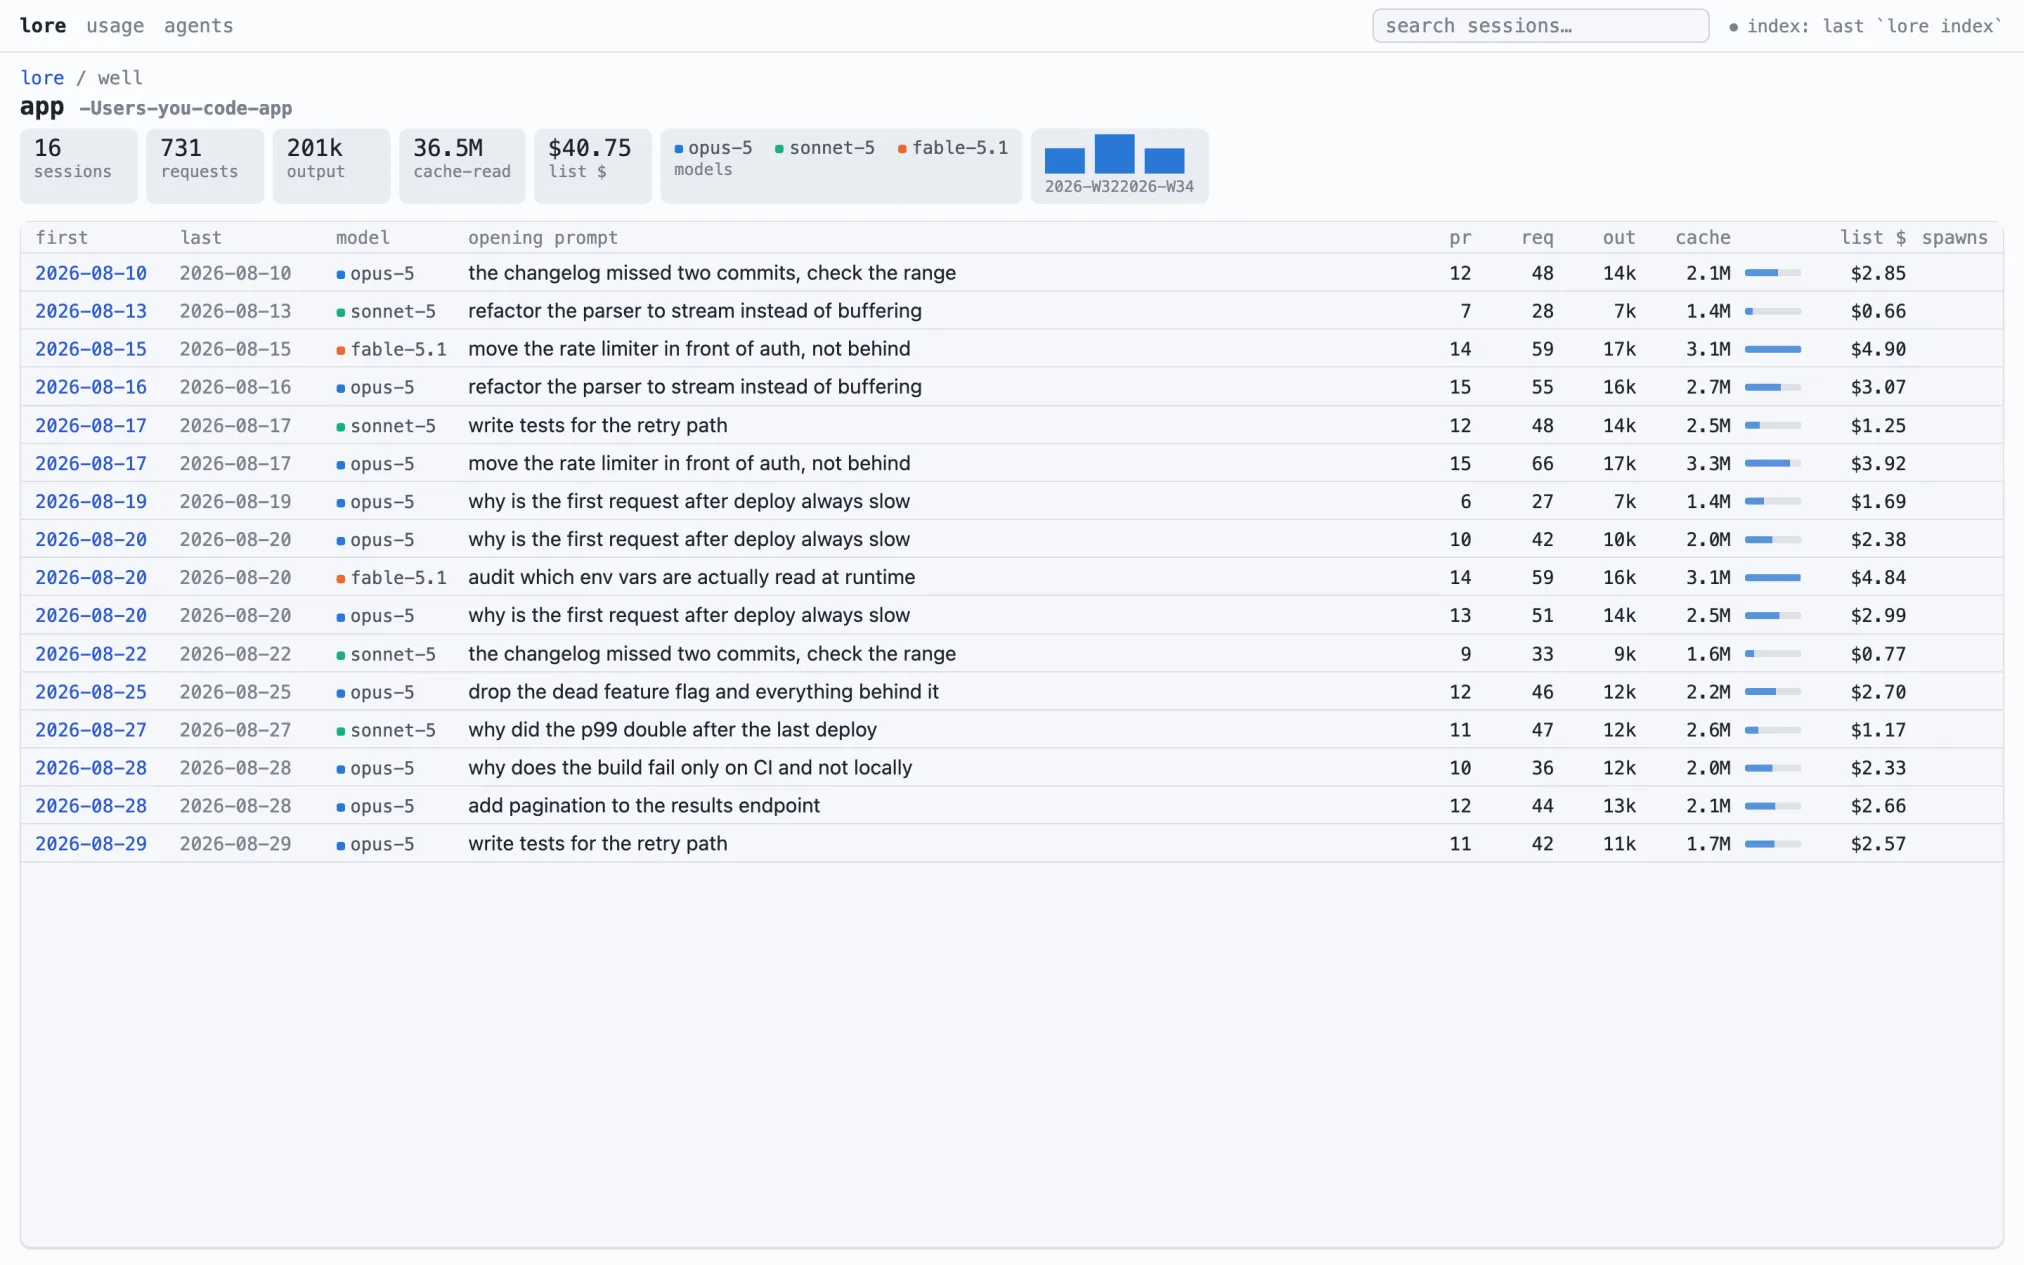Click cache bar in $0.66 row
Viewport: 2024px width, 1265px height.
[1773, 311]
